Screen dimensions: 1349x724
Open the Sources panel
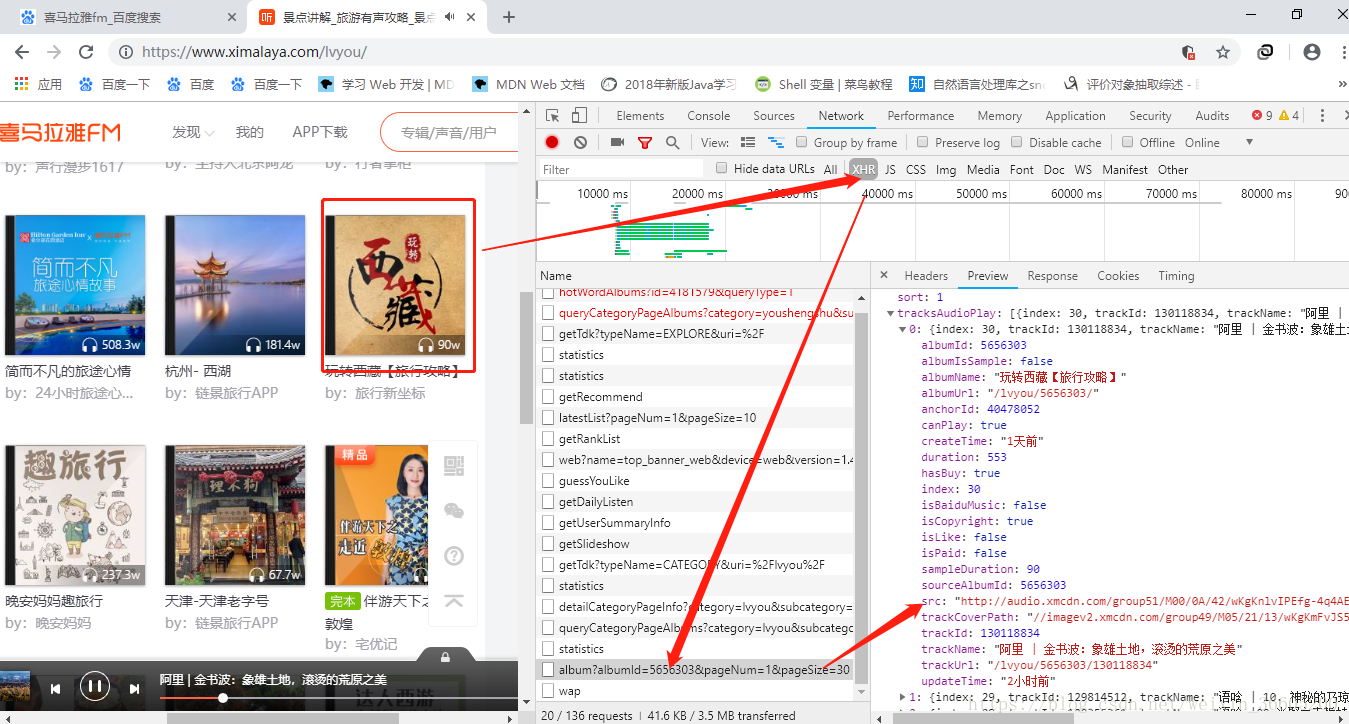click(x=774, y=116)
